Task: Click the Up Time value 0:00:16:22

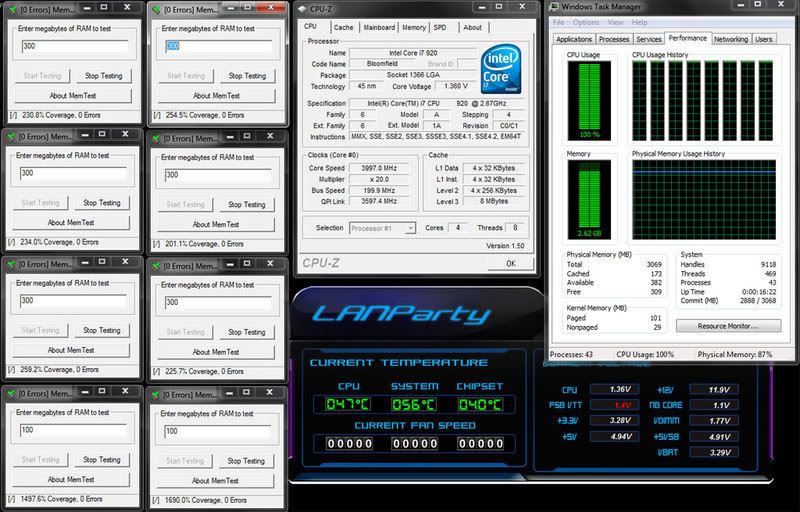Action: point(759,292)
